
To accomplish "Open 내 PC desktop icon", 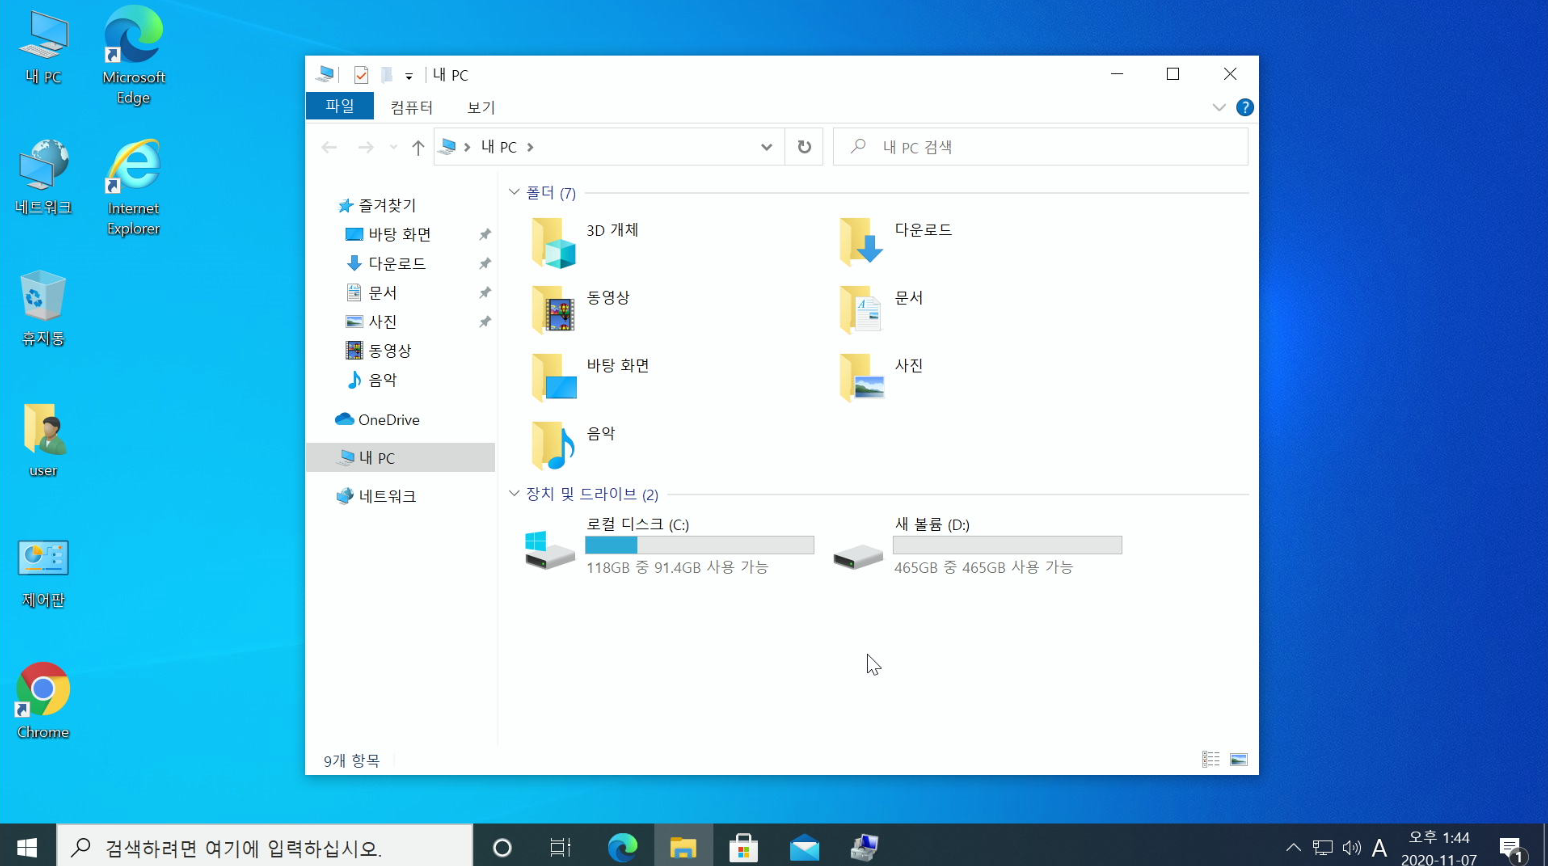I will pyautogui.click(x=44, y=47).
